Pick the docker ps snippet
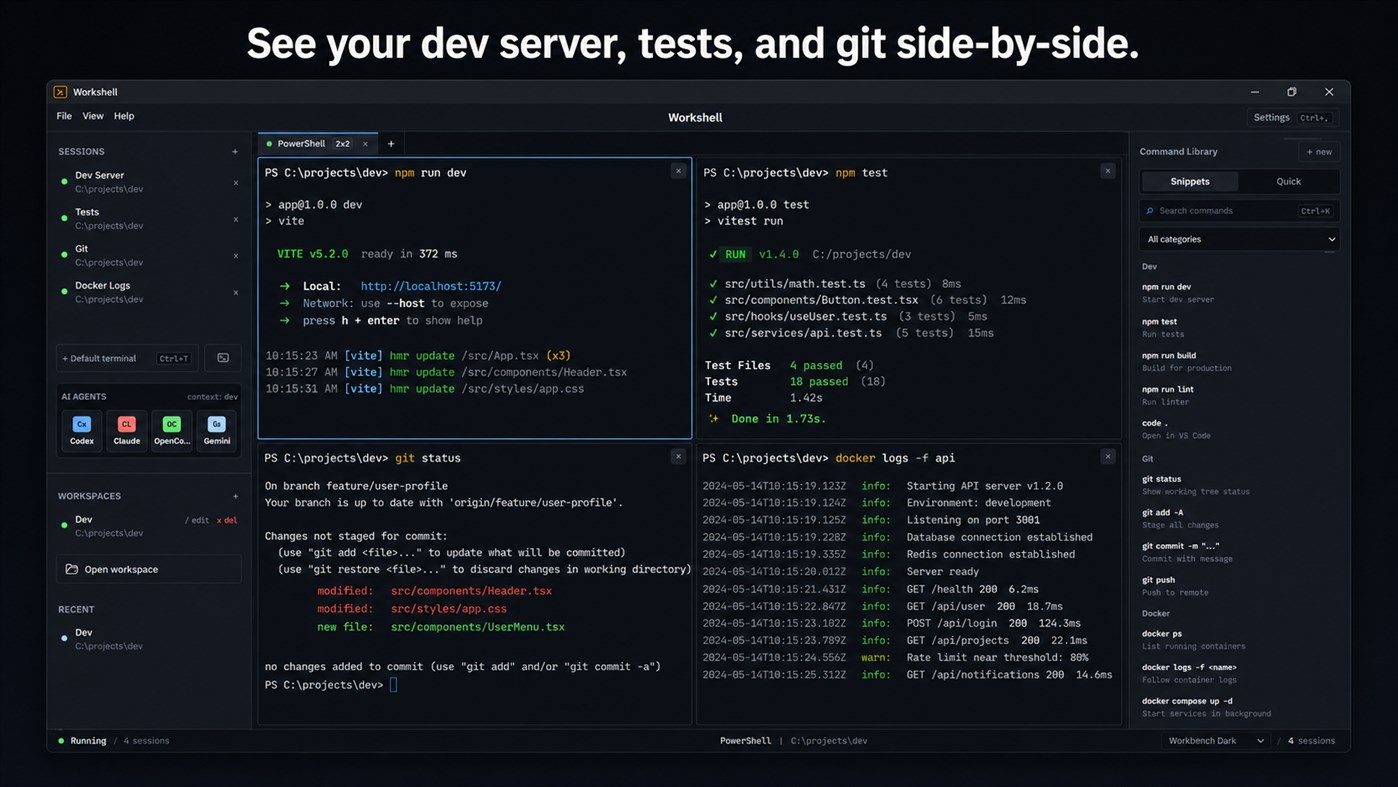The image size is (1398, 787). pyautogui.click(x=1238, y=639)
